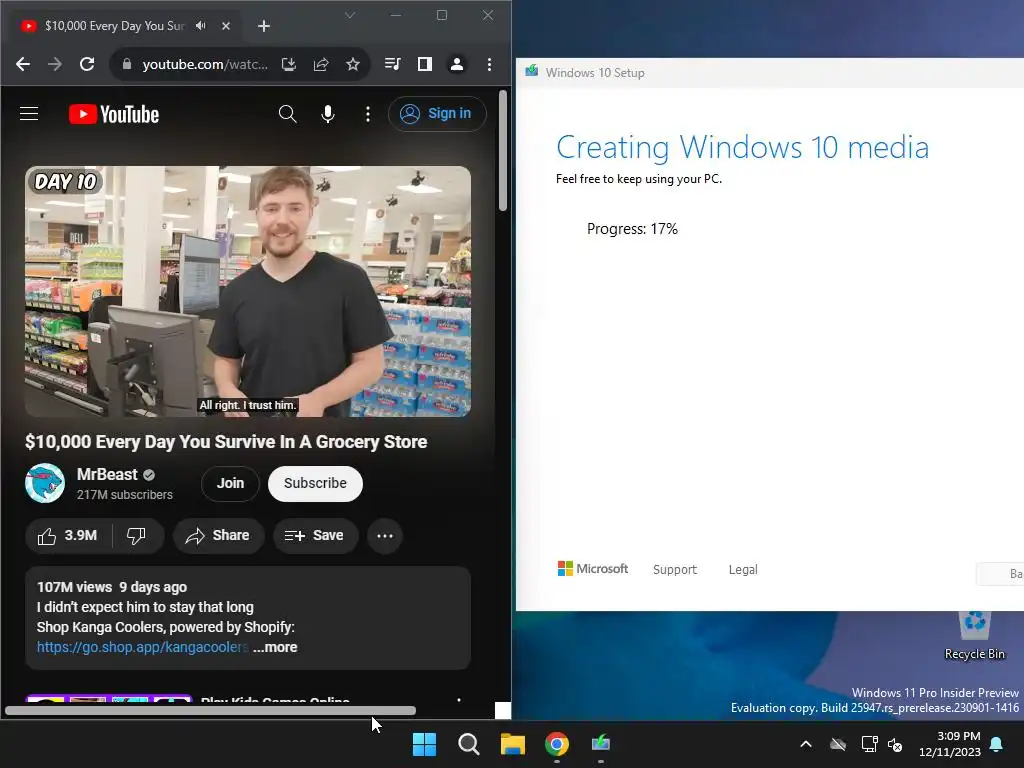Share this page from address bar
The image size is (1024, 768).
(321, 64)
